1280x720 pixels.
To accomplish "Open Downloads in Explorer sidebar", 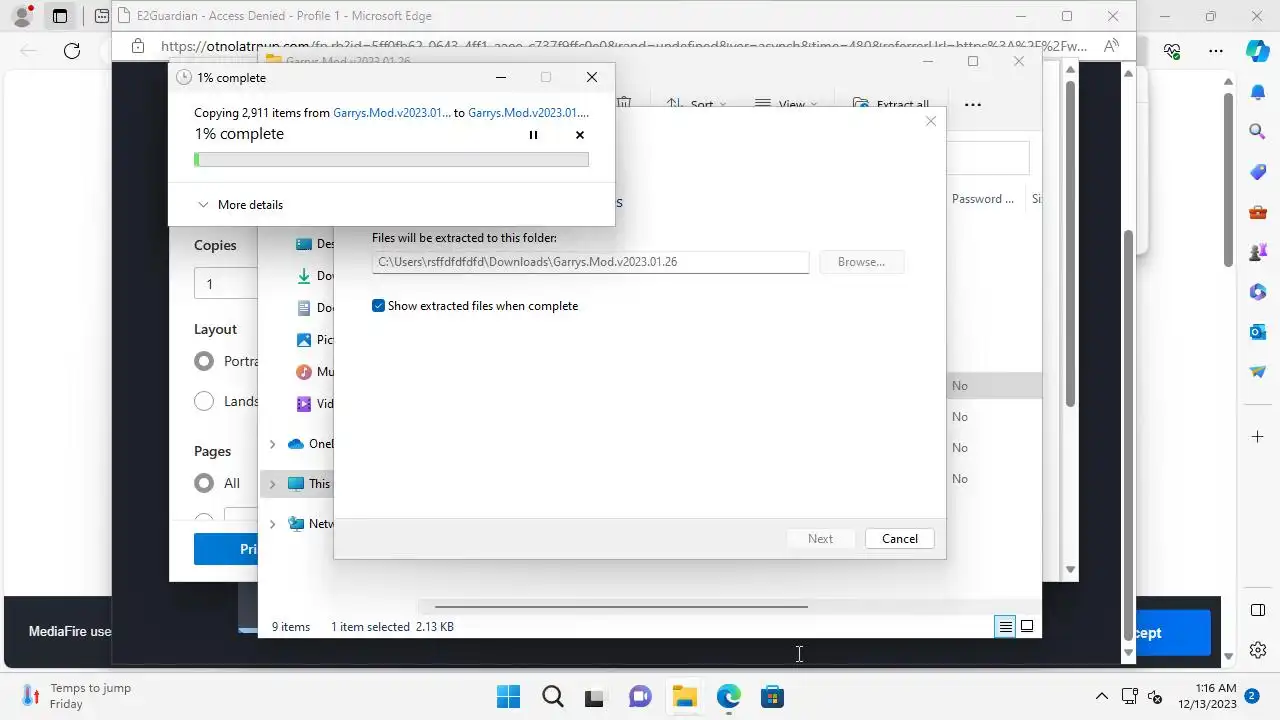I will pos(315,276).
